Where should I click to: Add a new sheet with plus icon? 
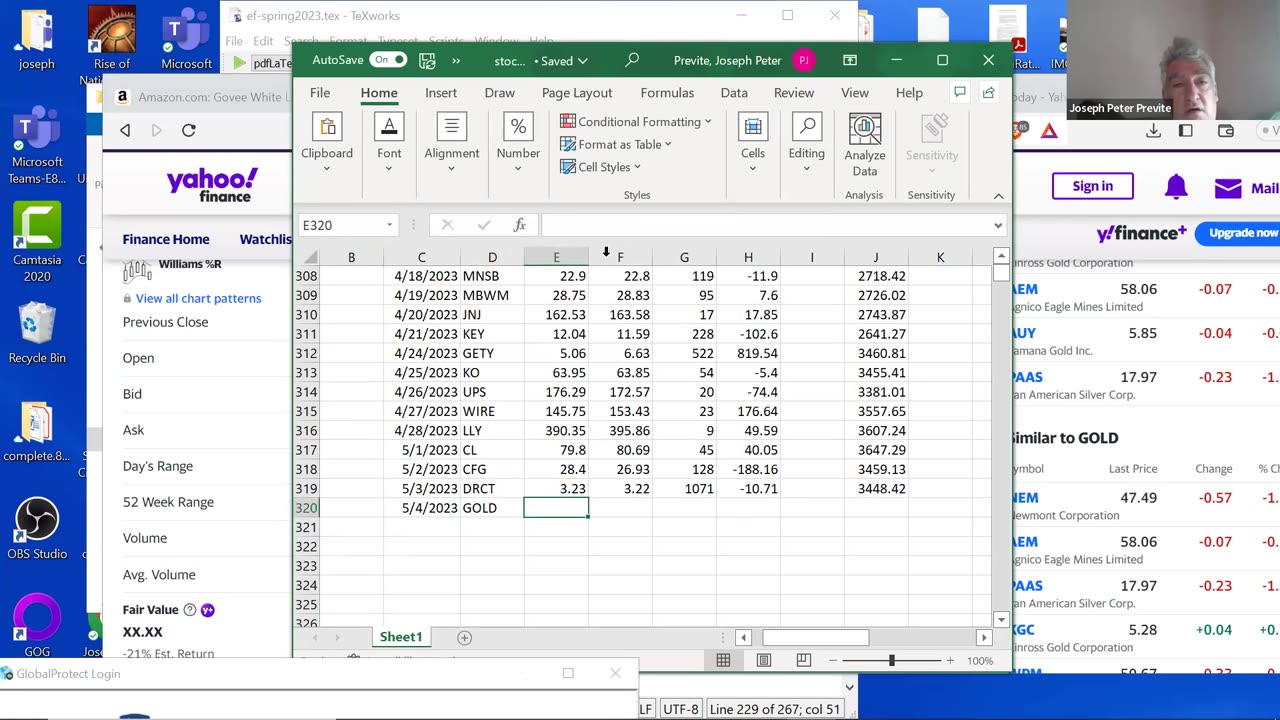(464, 637)
